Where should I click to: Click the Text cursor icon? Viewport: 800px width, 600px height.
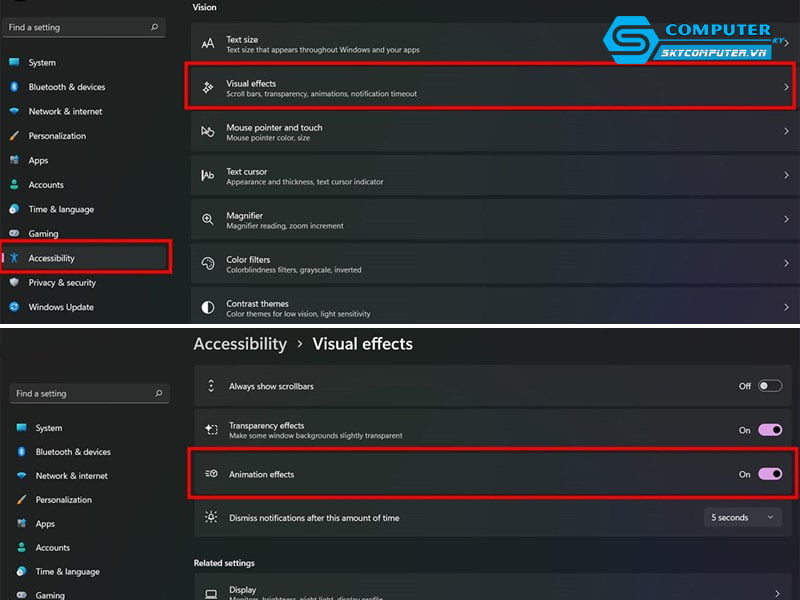tap(208, 176)
